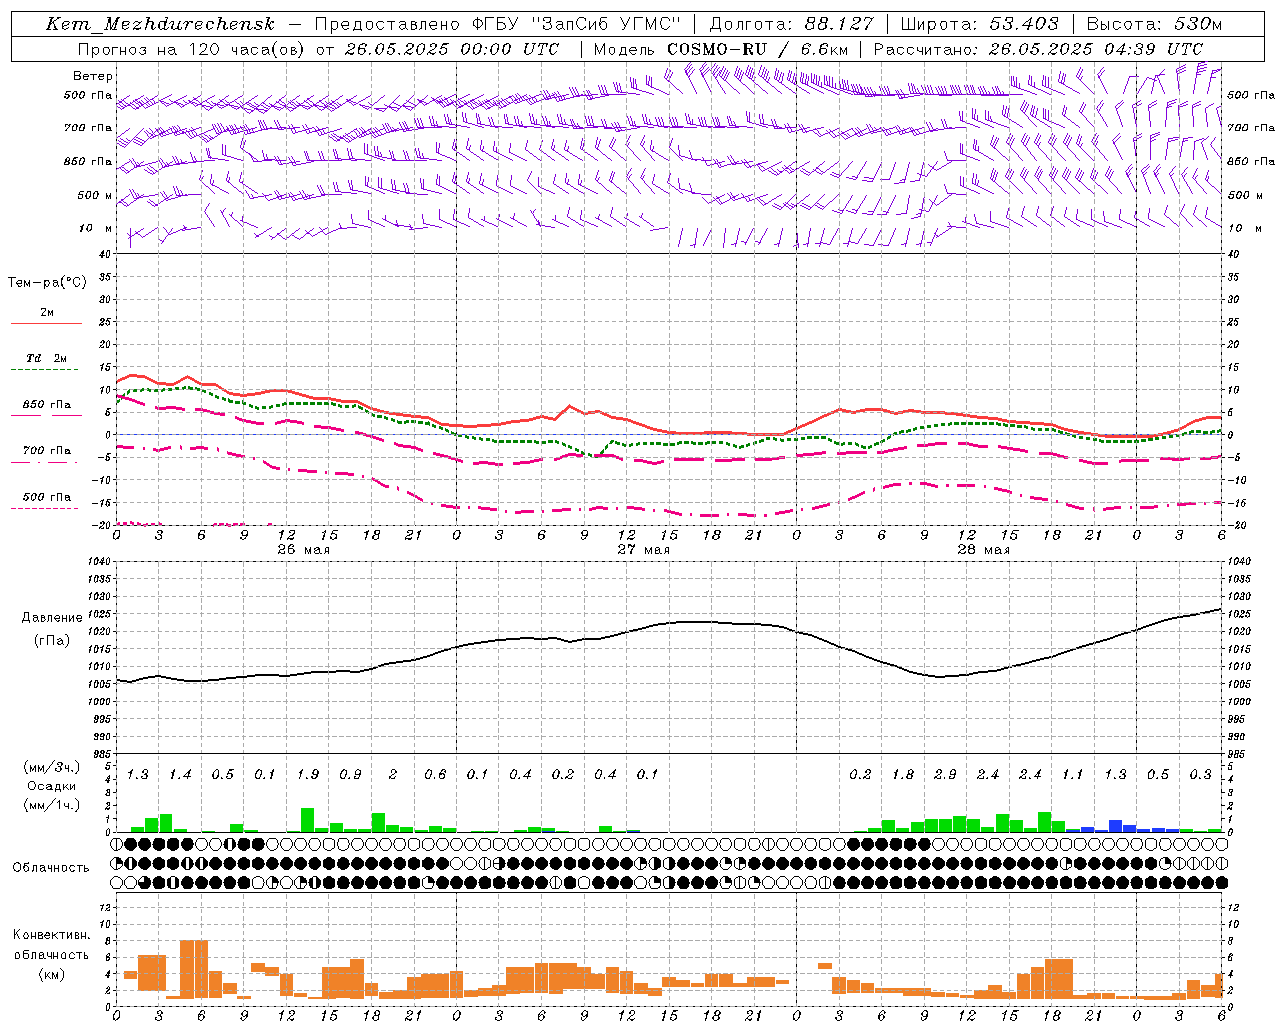
Task: Click the 1.8 precipitation value
Action: point(903,775)
